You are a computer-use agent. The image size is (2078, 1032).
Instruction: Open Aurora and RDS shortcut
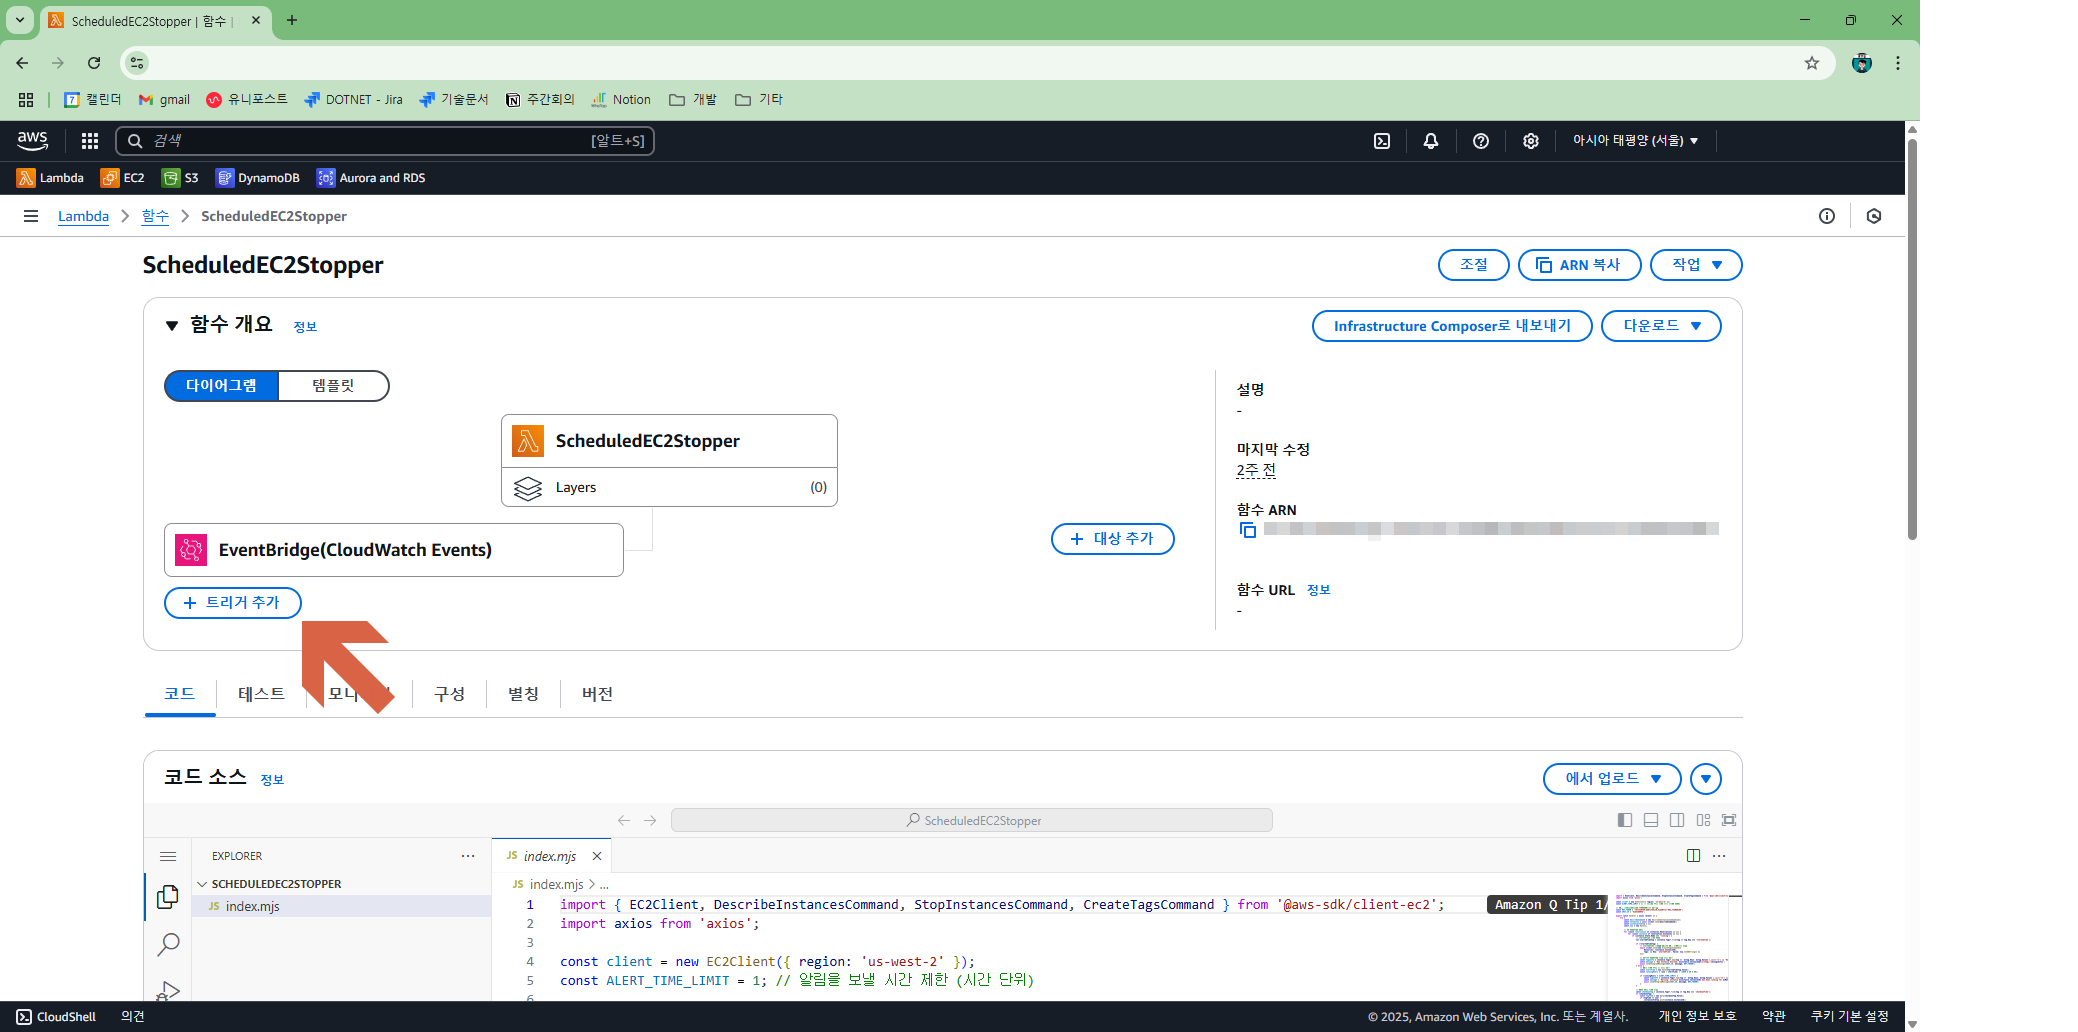point(371,178)
